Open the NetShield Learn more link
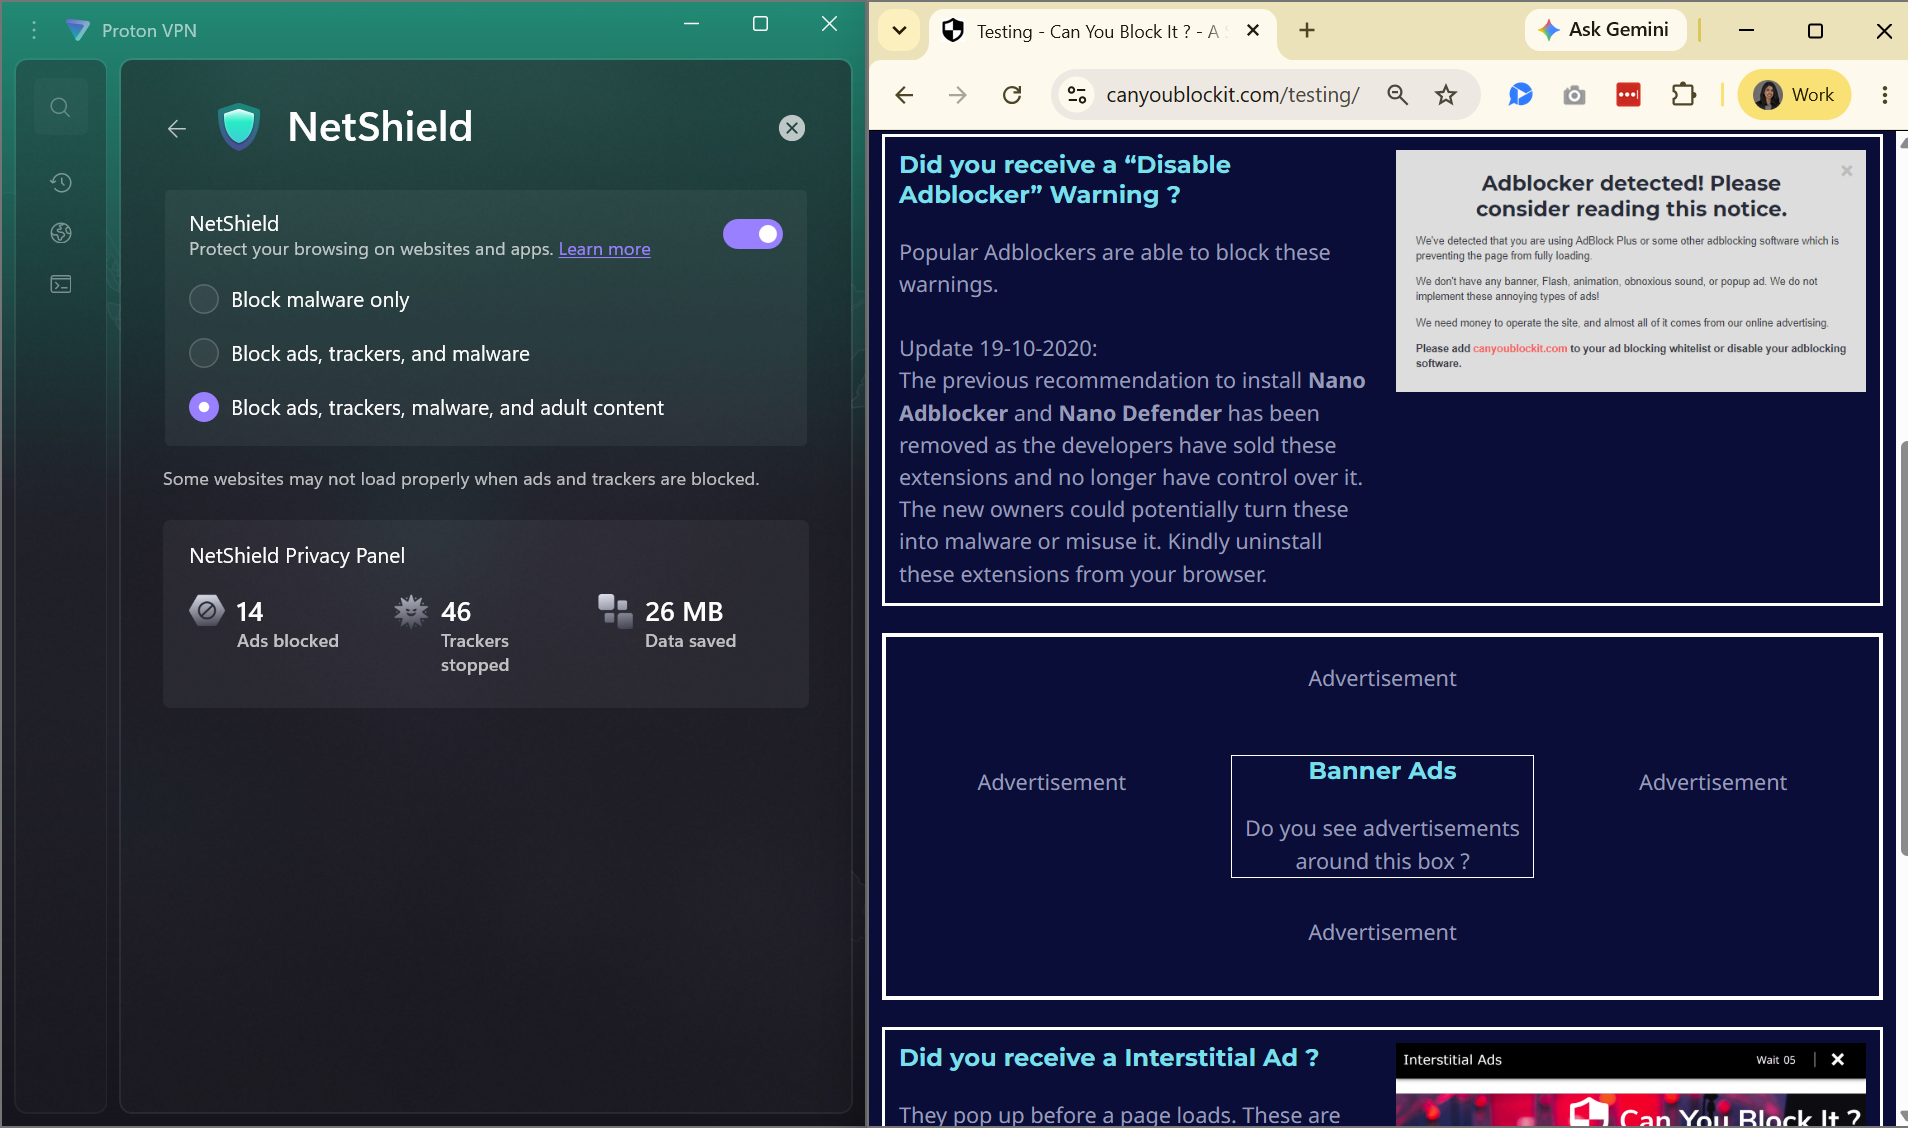Viewport: 1908px width, 1128px height. 604,249
